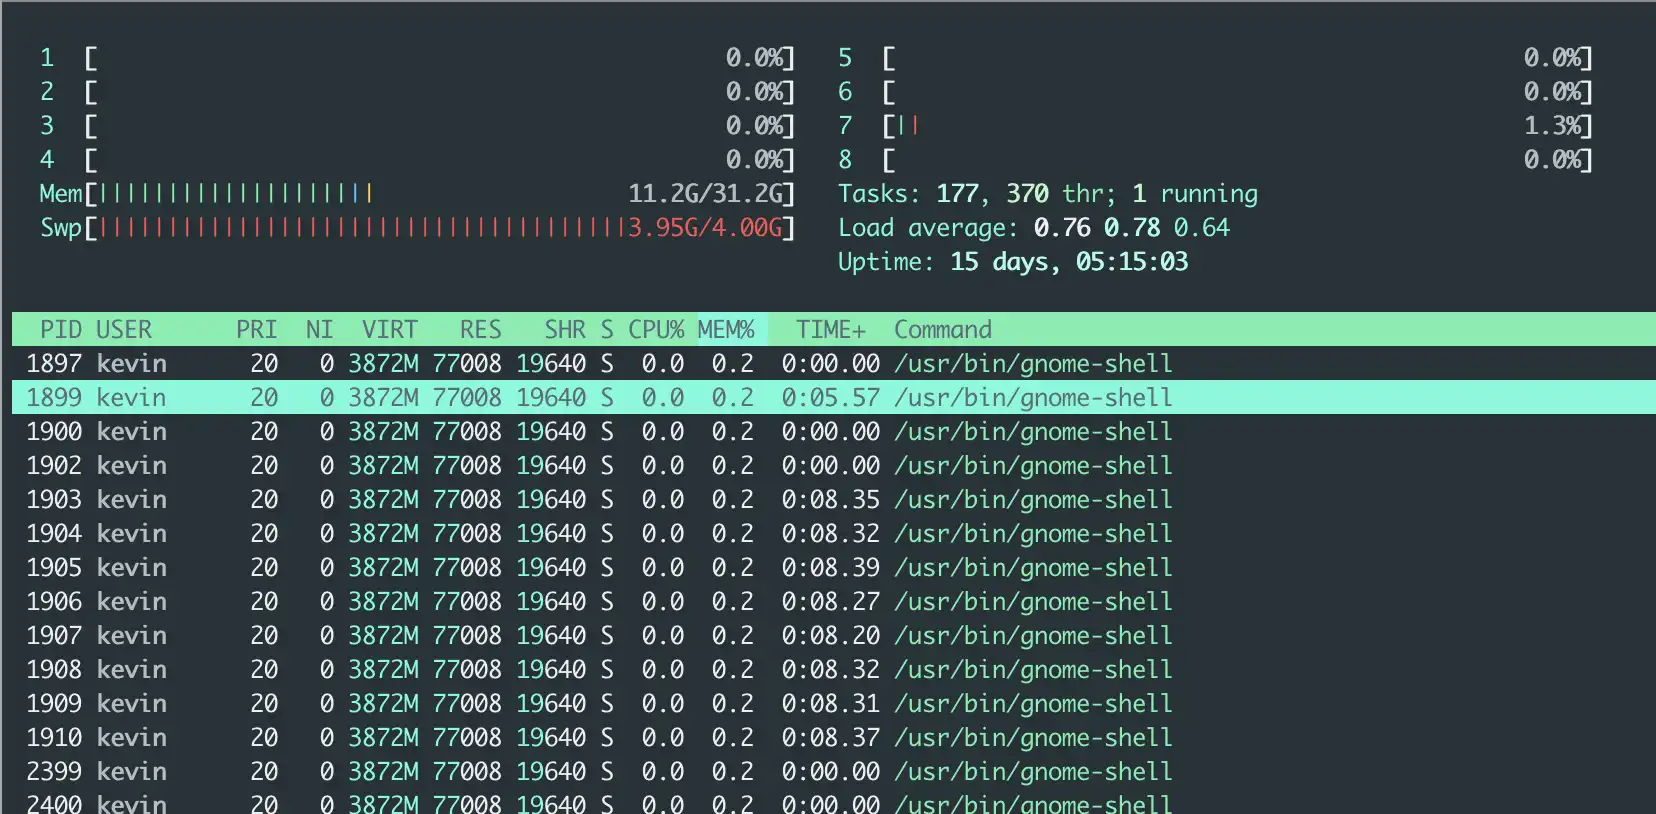The image size is (1656, 814).
Task: Click CPU 1 meter label
Action: pyautogui.click(x=47, y=58)
